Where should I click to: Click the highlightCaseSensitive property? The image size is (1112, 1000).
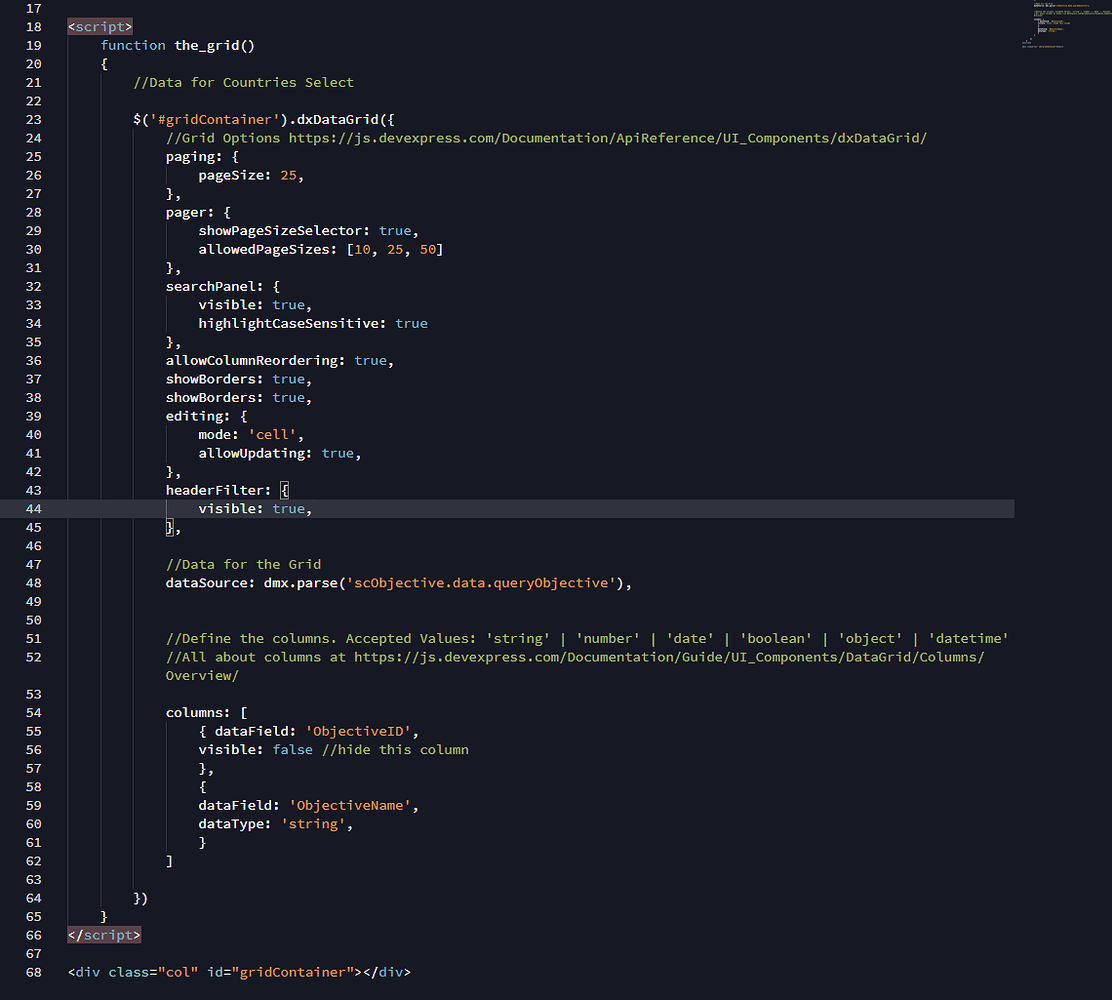[291, 323]
